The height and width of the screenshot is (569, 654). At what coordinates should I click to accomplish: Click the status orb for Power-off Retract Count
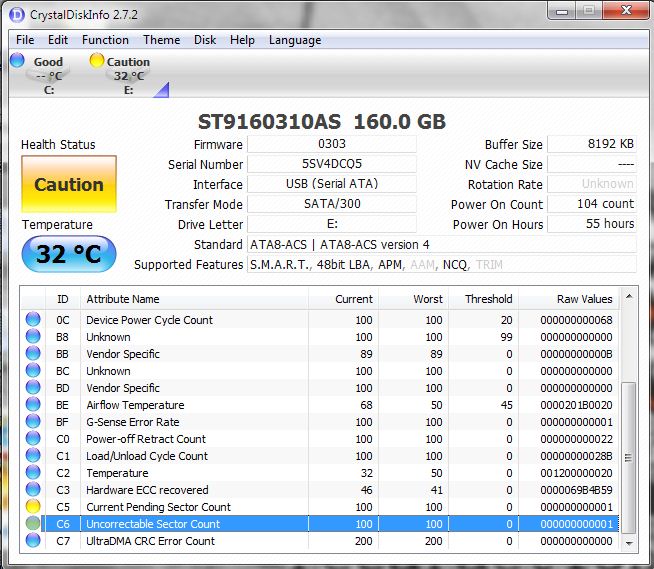33,438
